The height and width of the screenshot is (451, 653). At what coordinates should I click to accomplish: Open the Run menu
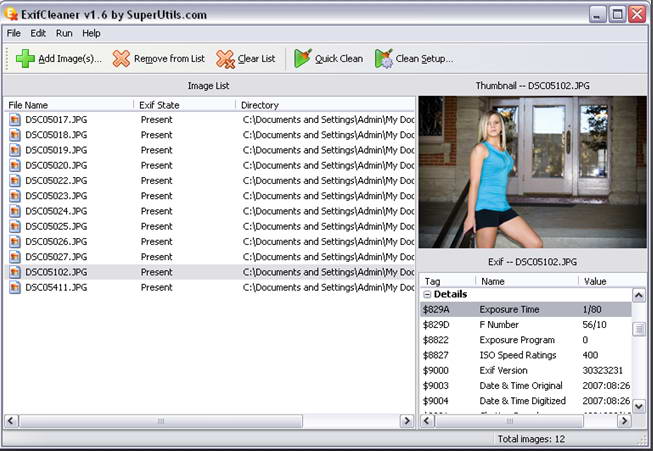click(64, 33)
